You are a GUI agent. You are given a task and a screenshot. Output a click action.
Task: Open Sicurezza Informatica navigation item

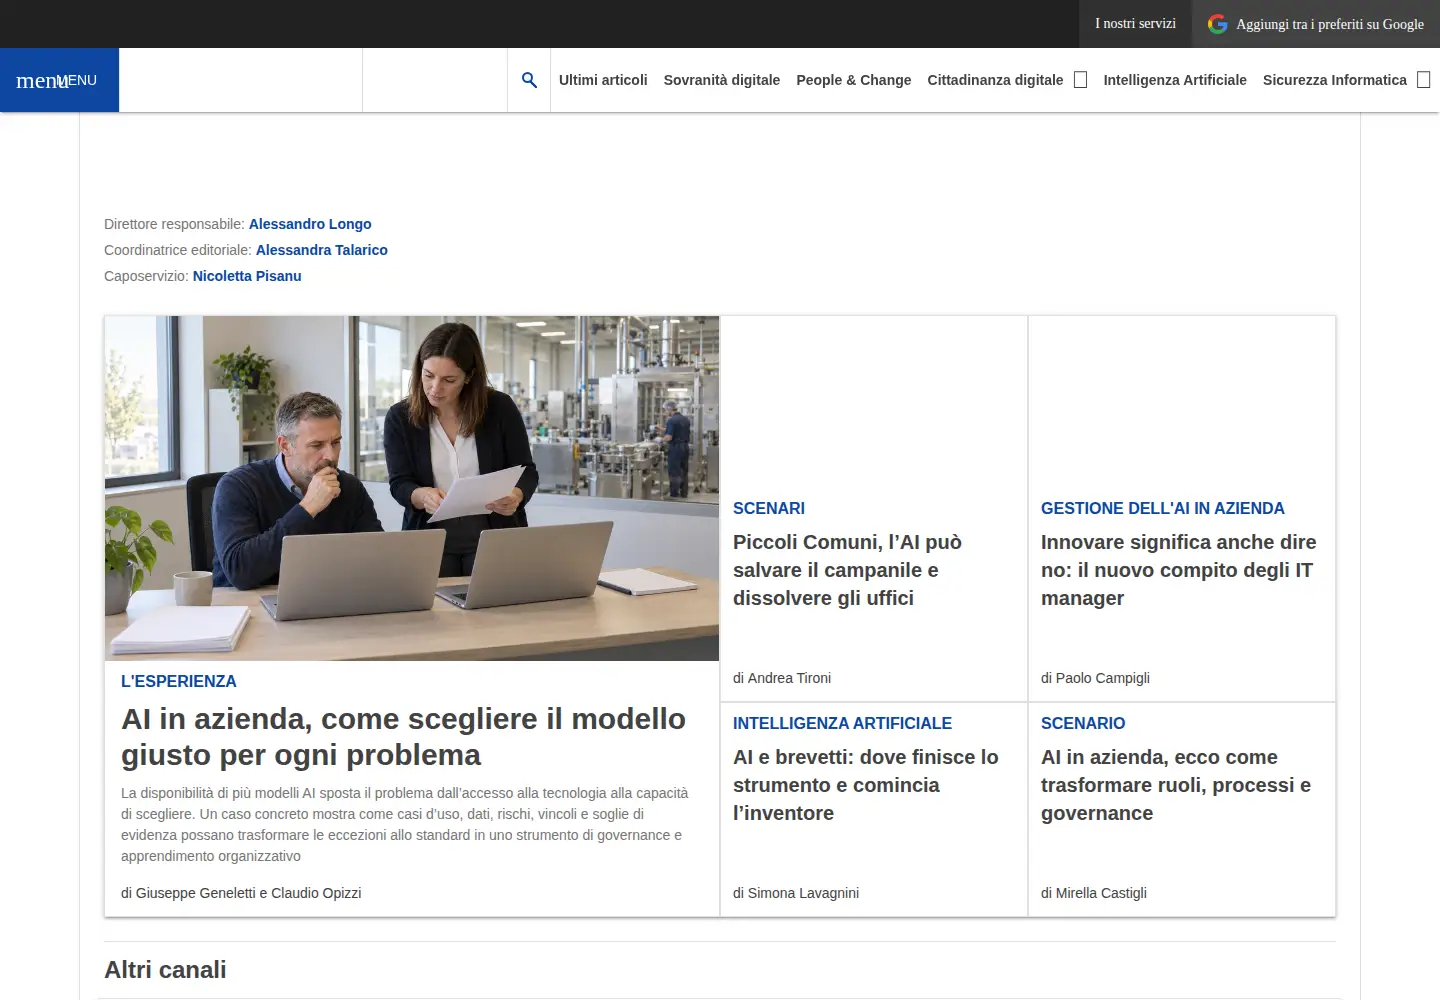tap(1335, 80)
